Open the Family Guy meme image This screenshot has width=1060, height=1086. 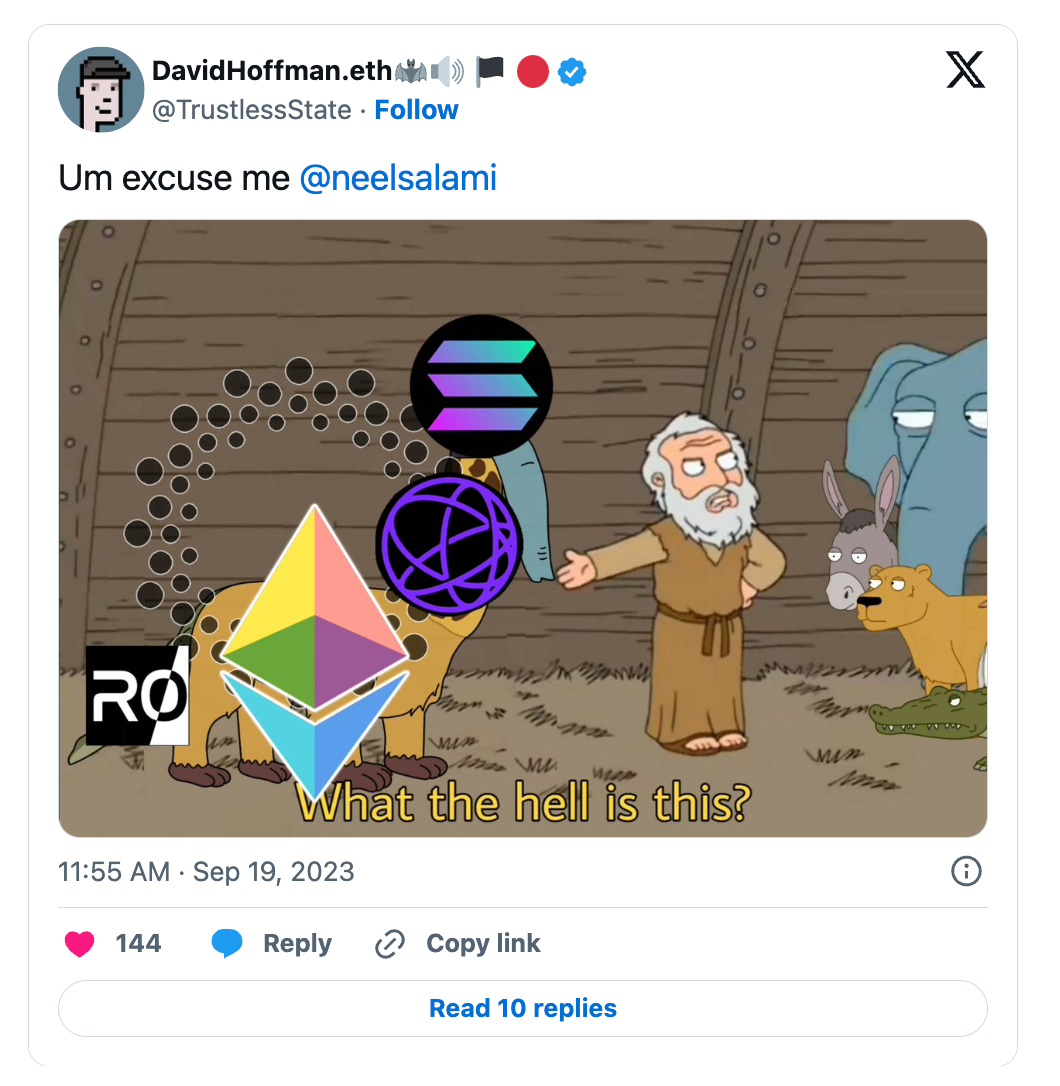[523, 528]
